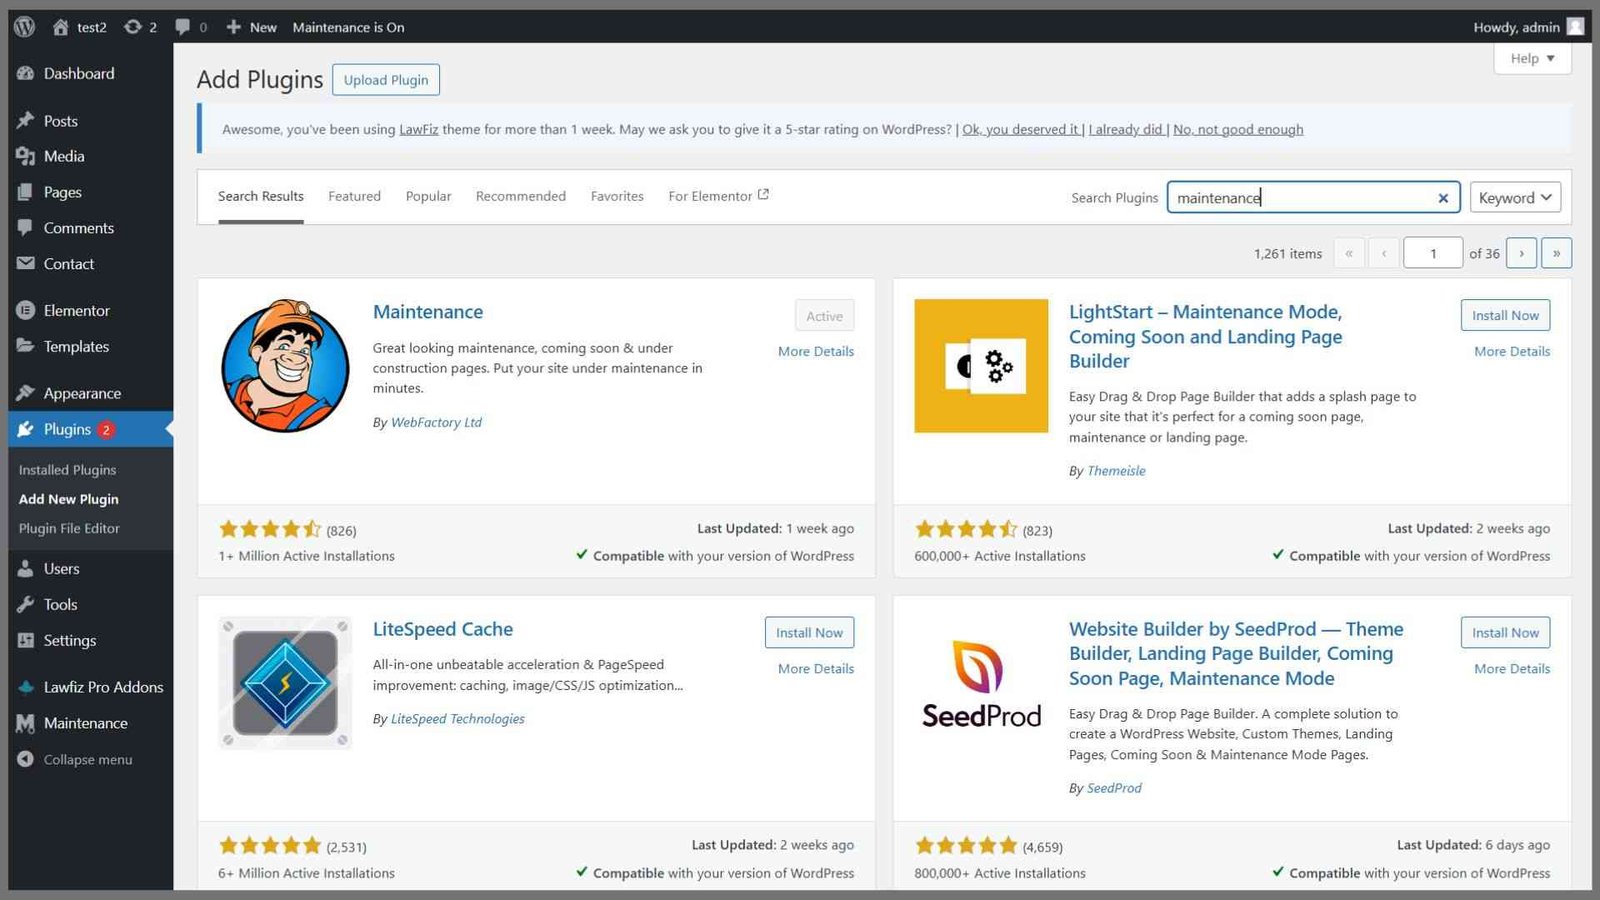Viewport: 1600px width, 900px height.
Task: Click the current page number field
Action: tap(1433, 253)
